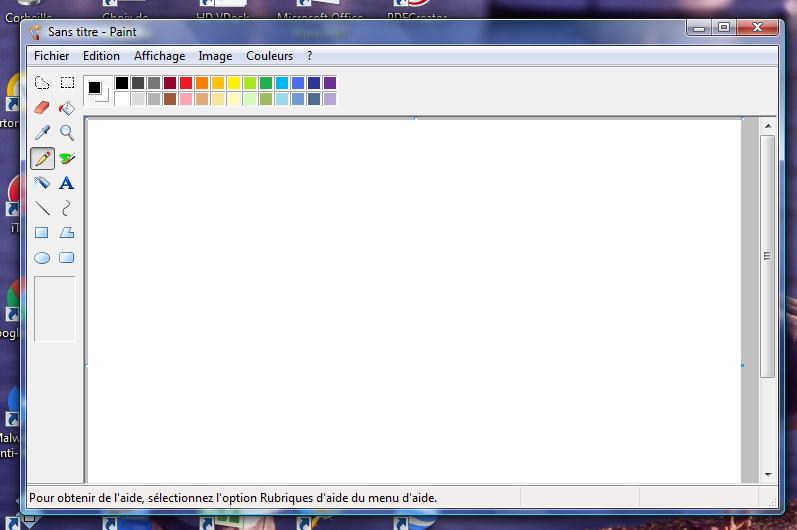797x530 pixels.
Task: Choose the Eraser tool
Action: click(42, 108)
